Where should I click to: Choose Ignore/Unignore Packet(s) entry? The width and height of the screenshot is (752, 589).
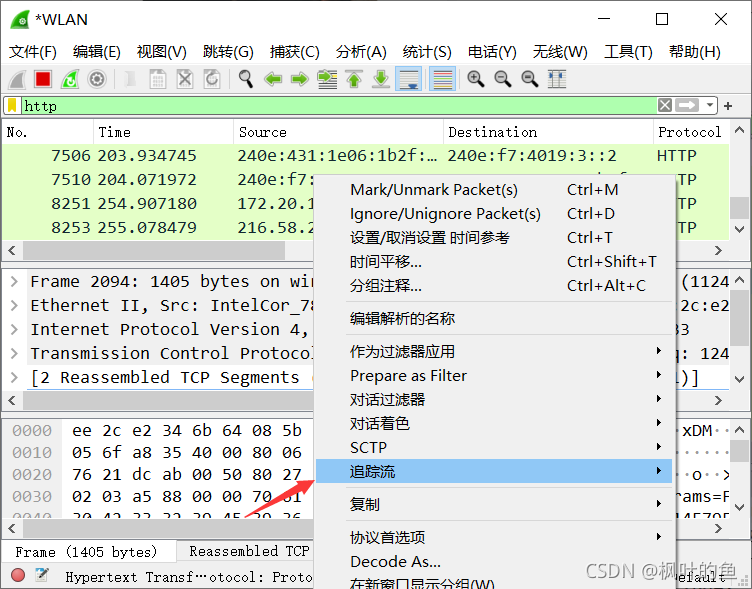[494, 214]
